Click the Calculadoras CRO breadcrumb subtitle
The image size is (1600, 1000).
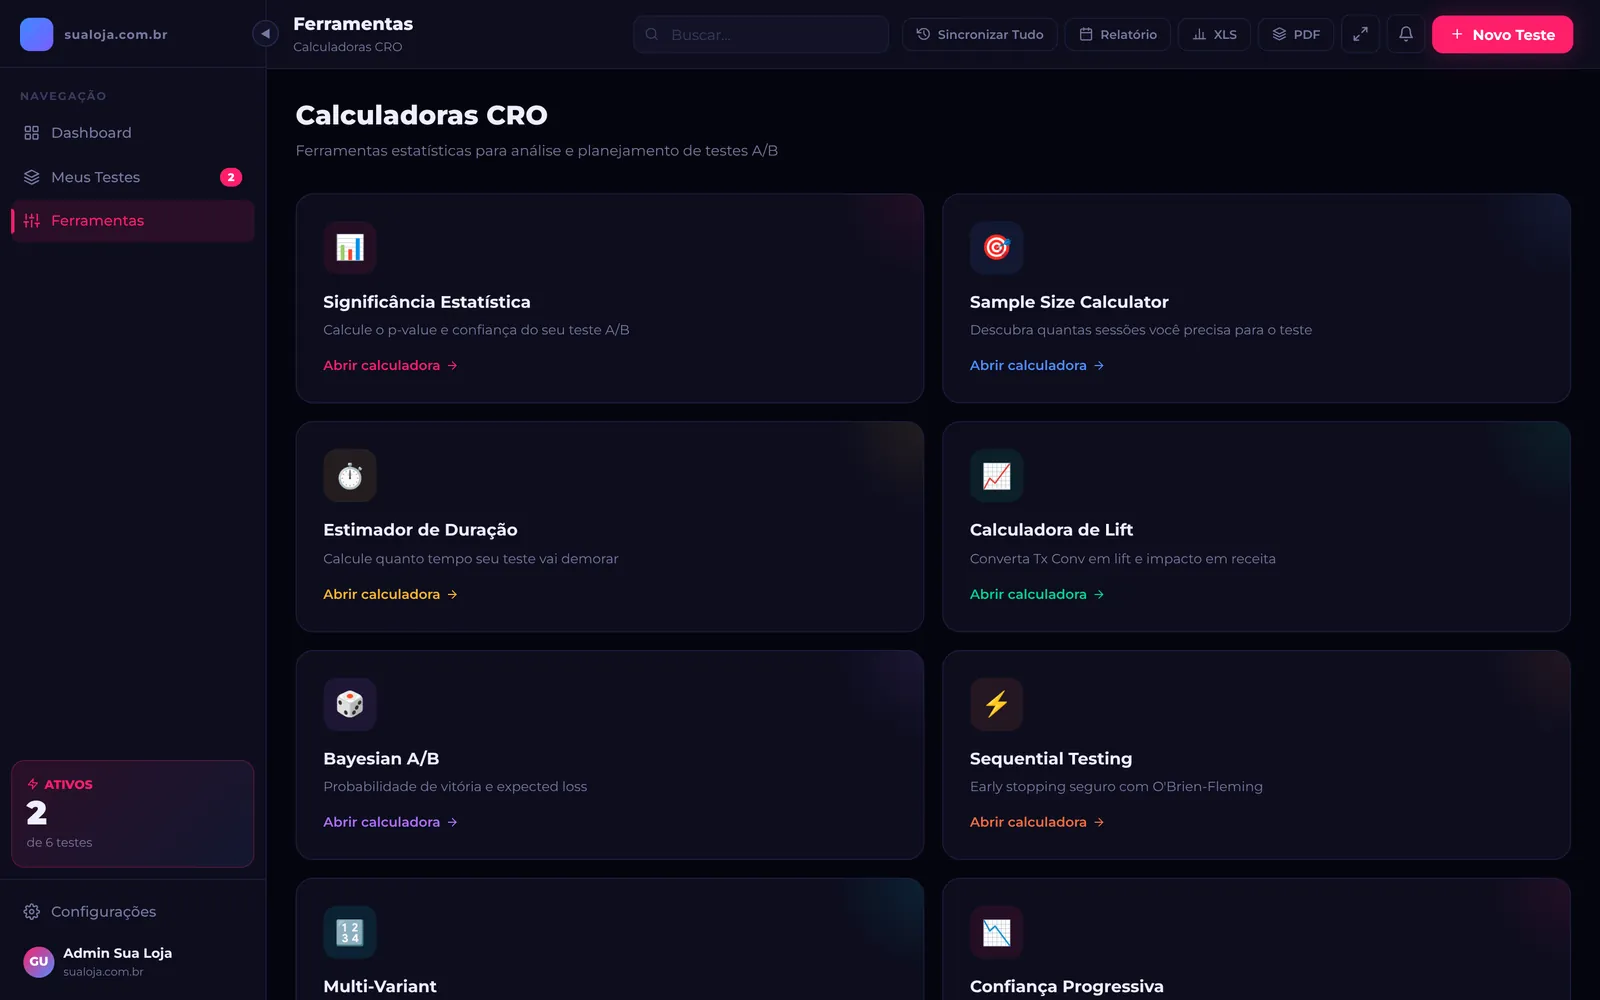(348, 47)
